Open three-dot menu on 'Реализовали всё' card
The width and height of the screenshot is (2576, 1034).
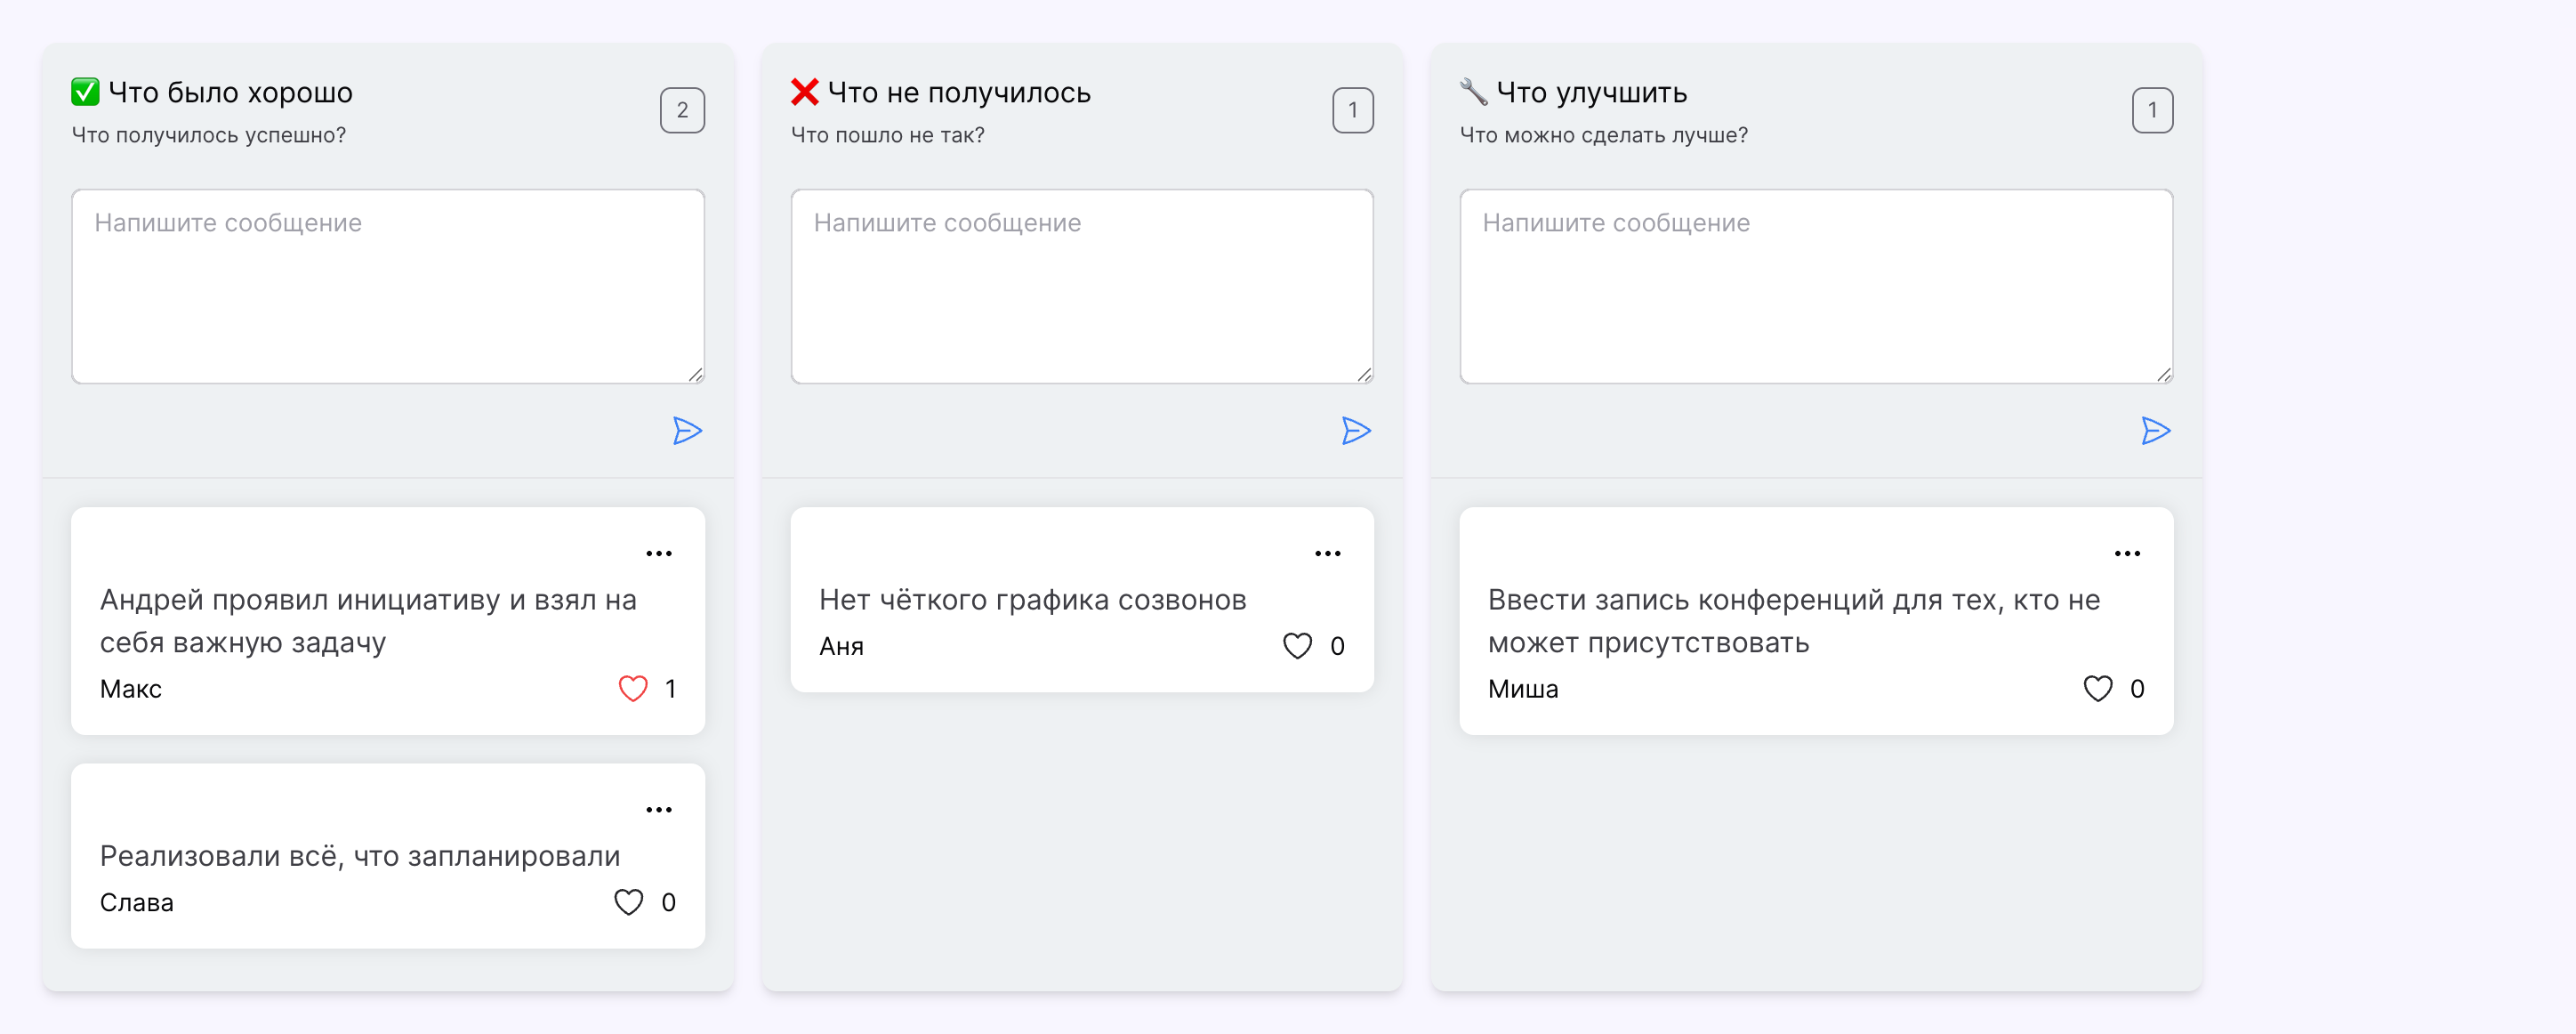pos(658,810)
